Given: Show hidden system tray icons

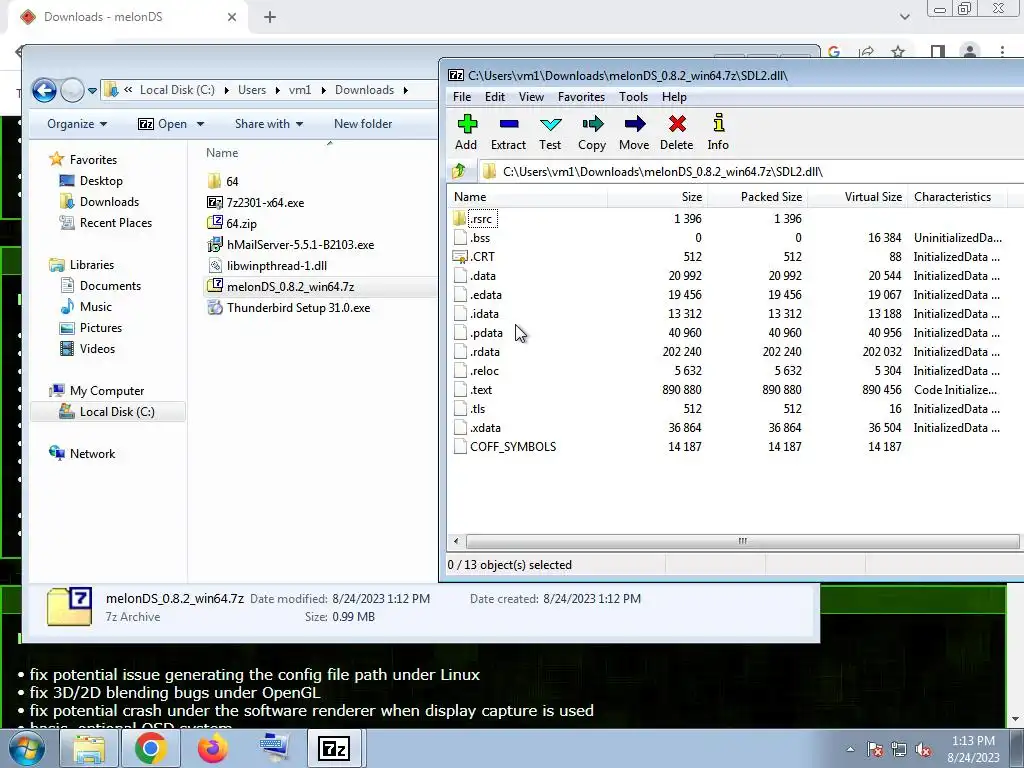Looking at the screenshot, I should click(x=850, y=750).
